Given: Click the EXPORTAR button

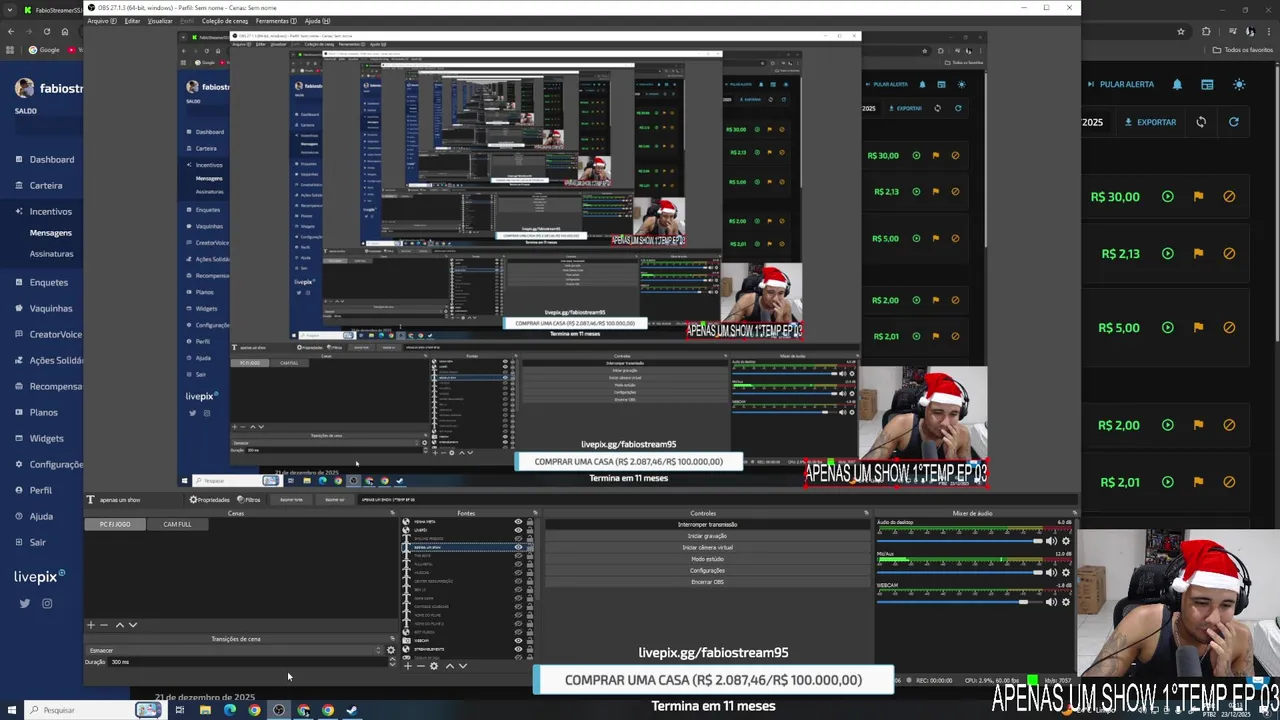Looking at the screenshot, I should coord(1150,122).
